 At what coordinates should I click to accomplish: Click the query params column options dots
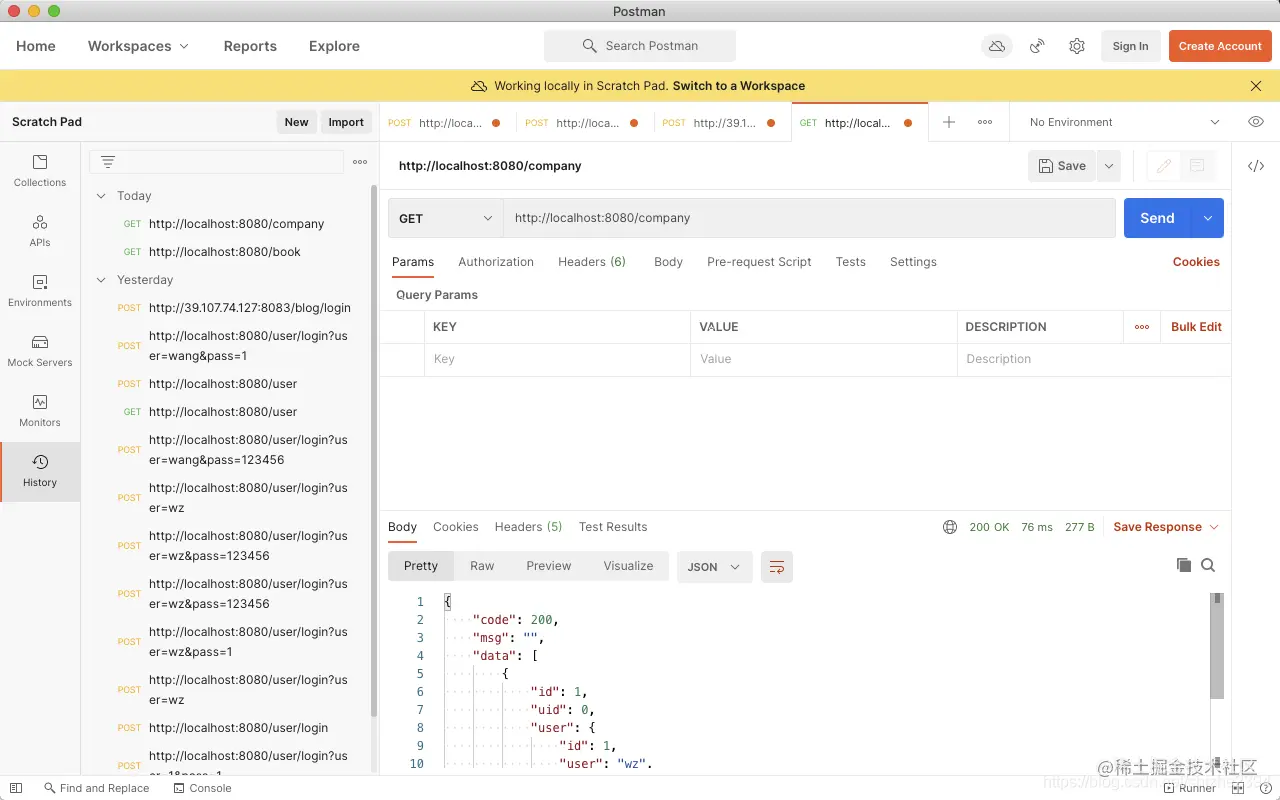click(x=1142, y=327)
